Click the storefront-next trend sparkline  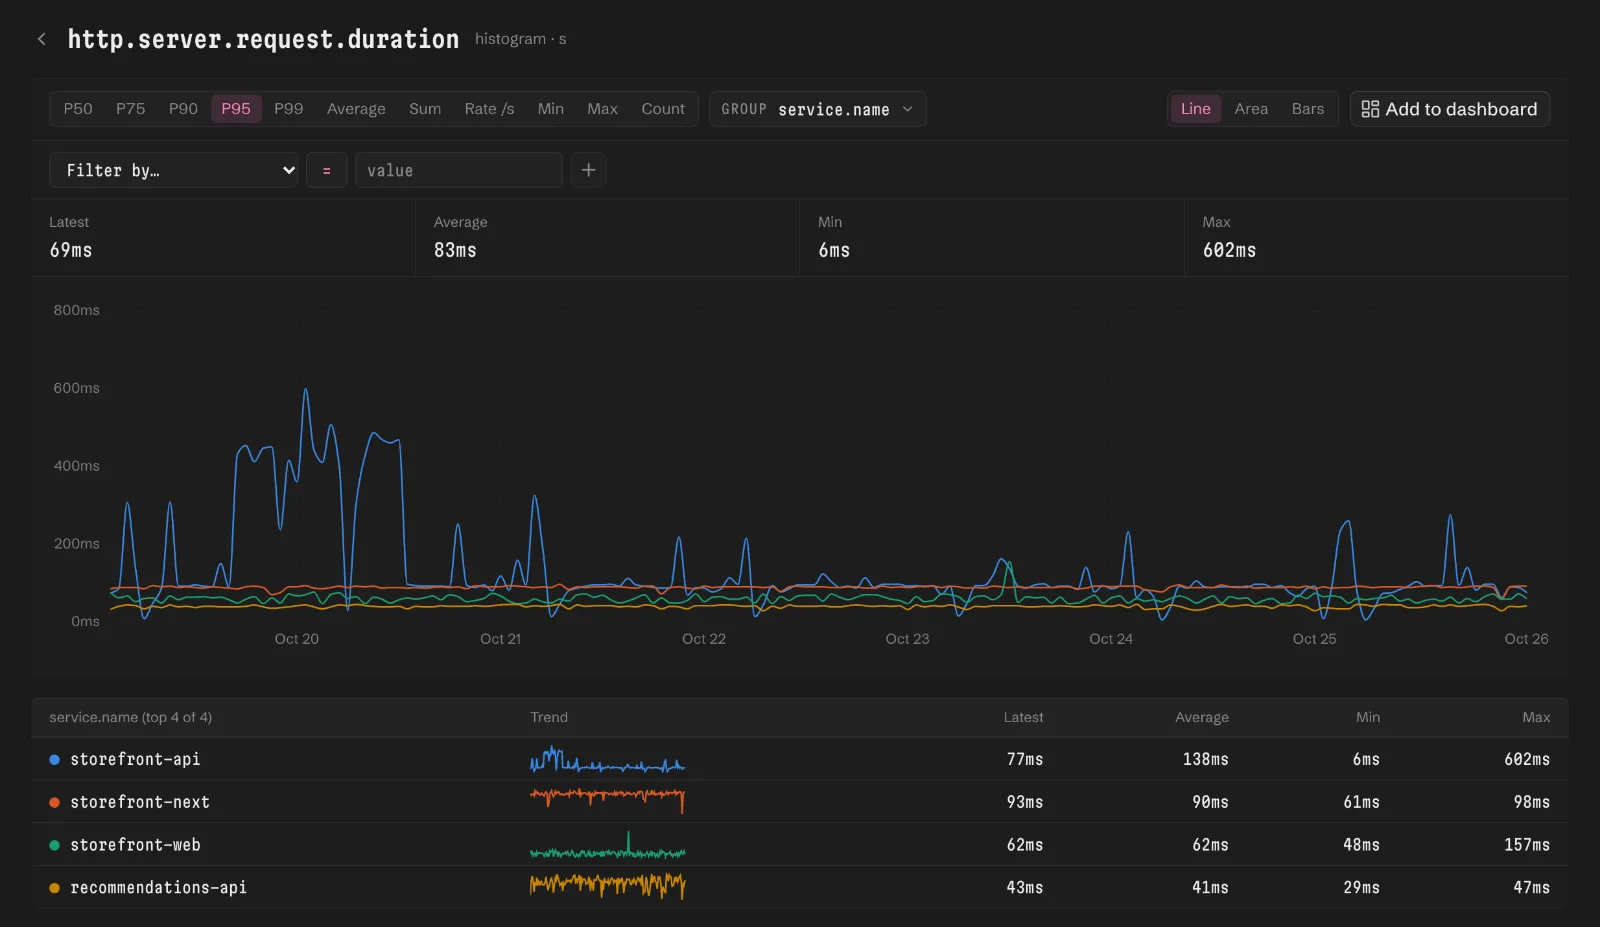607,800
